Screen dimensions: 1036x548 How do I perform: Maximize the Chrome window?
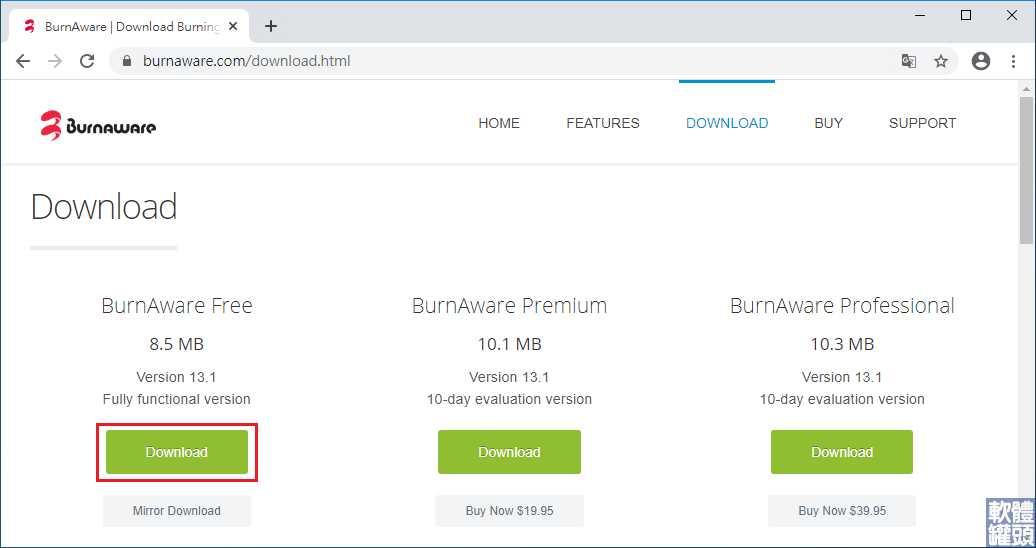(x=966, y=15)
